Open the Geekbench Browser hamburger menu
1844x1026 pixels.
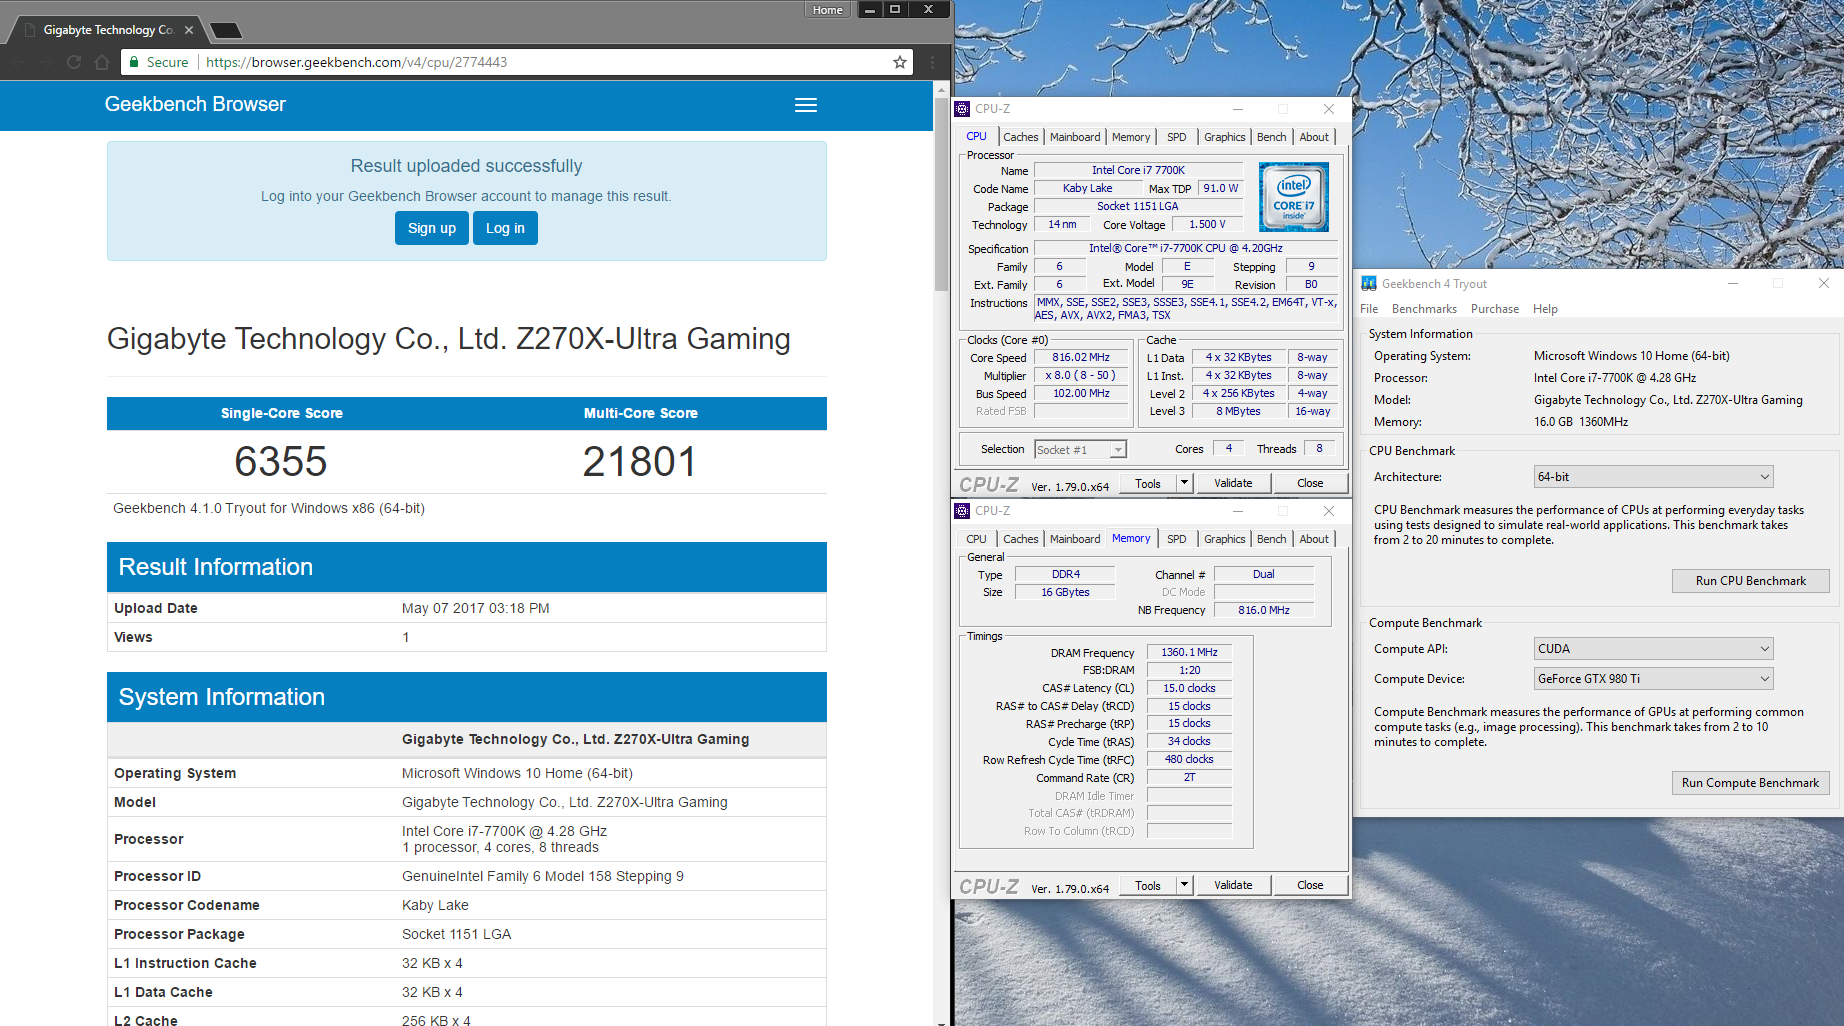click(x=806, y=105)
